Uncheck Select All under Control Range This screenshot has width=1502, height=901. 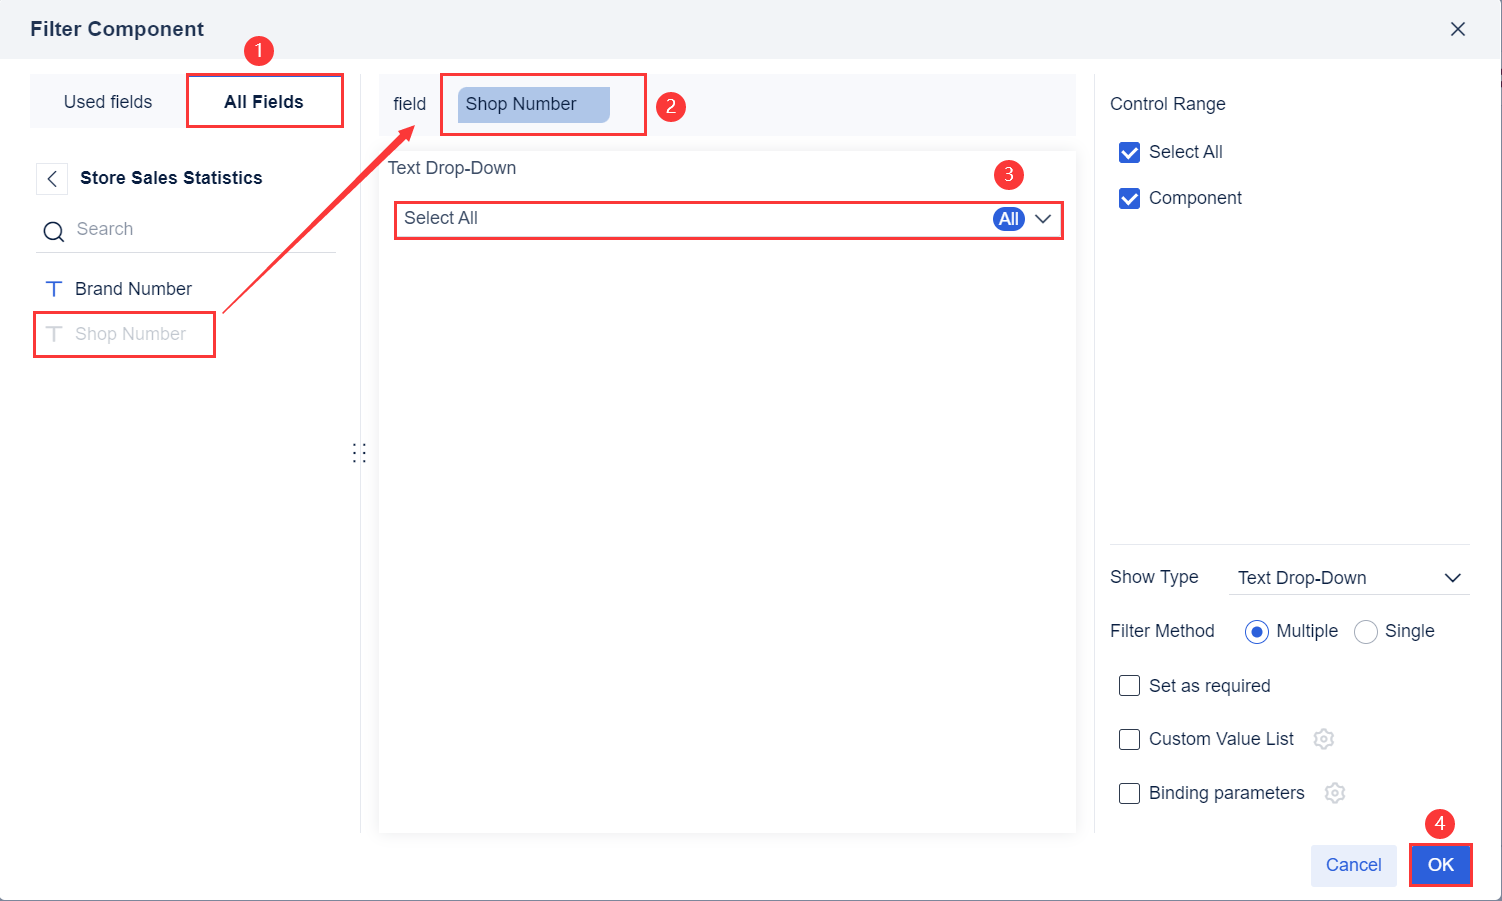click(x=1129, y=152)
